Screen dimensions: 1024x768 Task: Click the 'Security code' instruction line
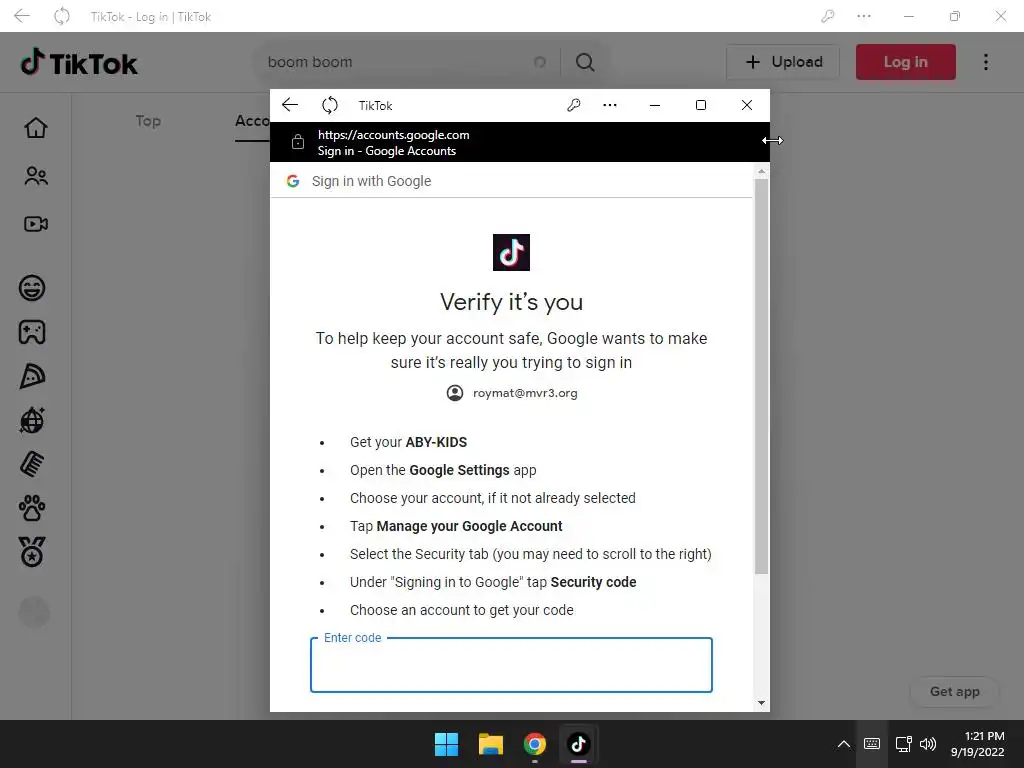[x=493, y=582]
